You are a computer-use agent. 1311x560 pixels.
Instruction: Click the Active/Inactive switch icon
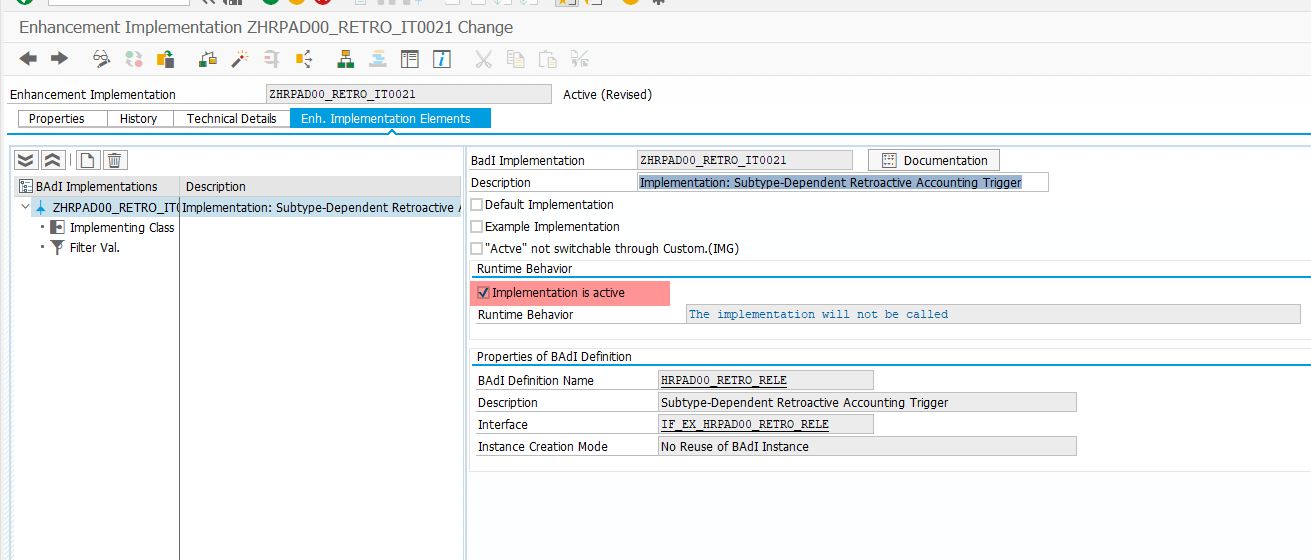pos(133,59)
